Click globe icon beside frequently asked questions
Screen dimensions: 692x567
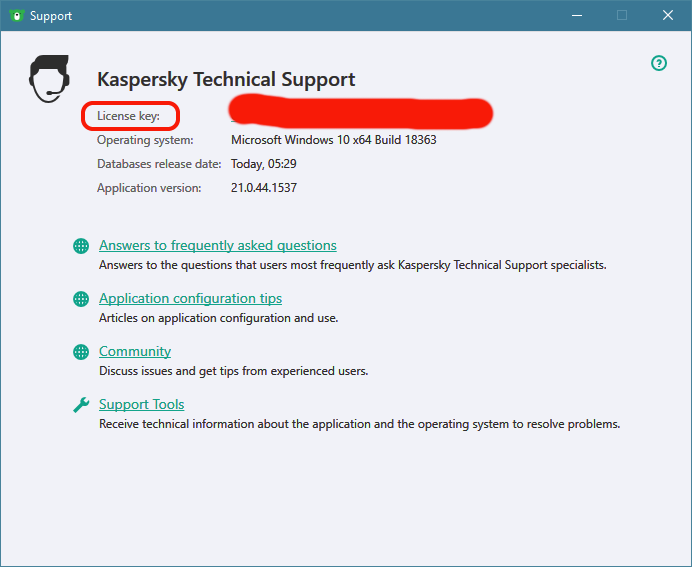click(x=81, y=246)
